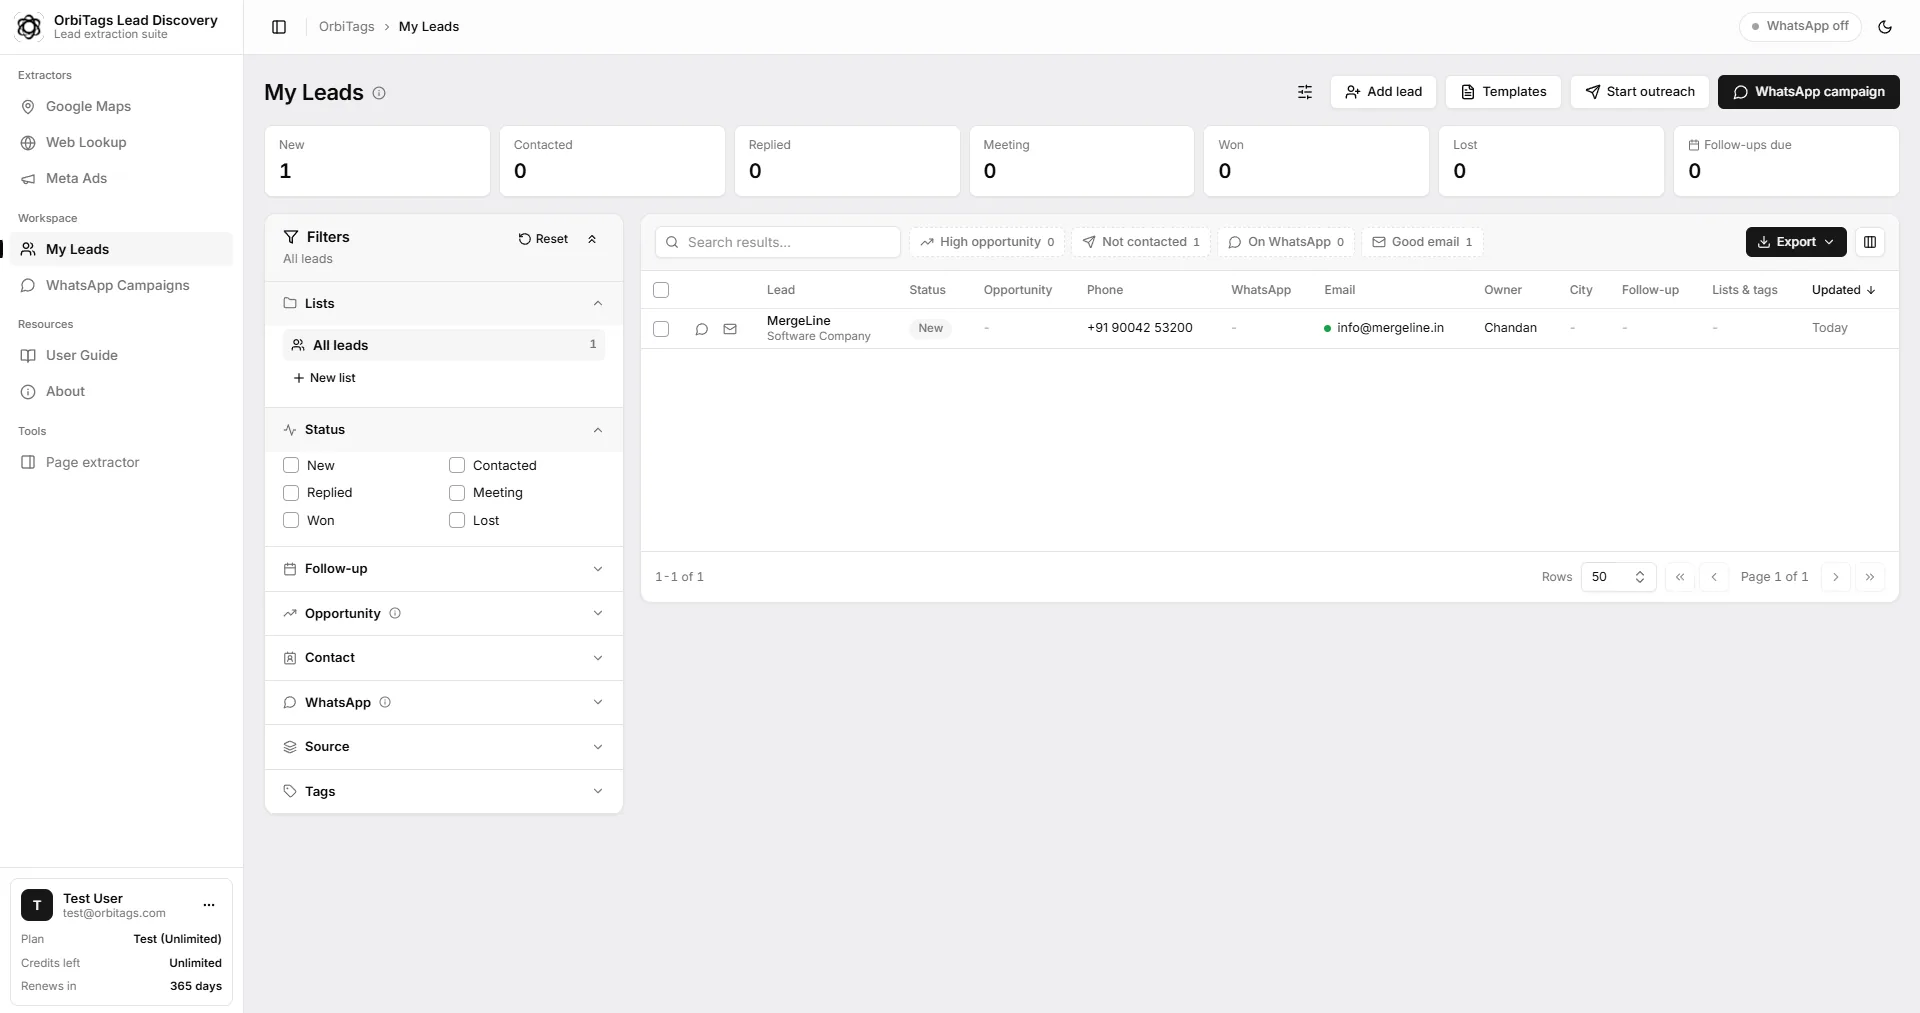
Task: Select the MergeLine row checkbox
Action: click(661, 329)
